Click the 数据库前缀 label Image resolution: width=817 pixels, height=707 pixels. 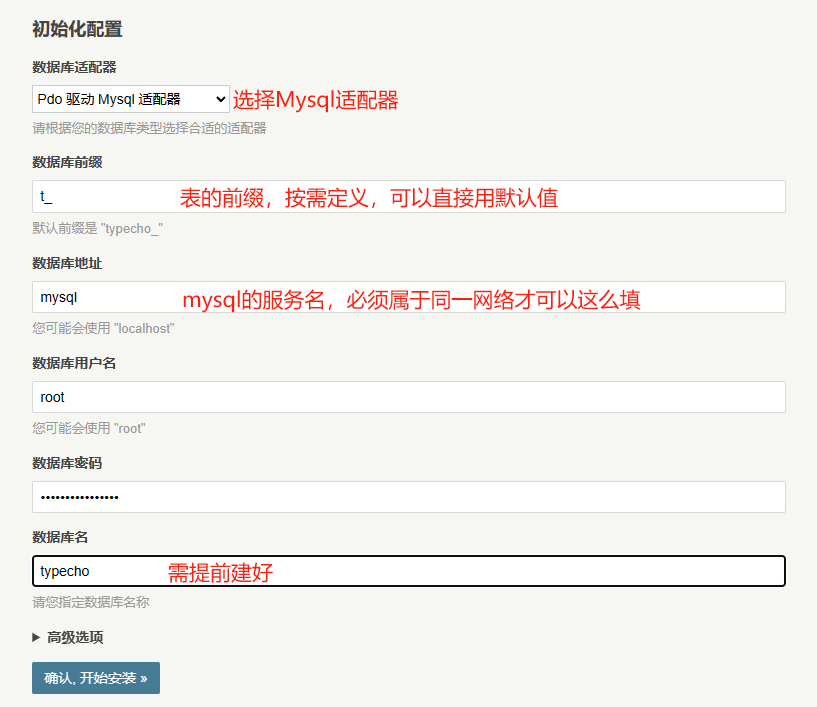[67, 162]
